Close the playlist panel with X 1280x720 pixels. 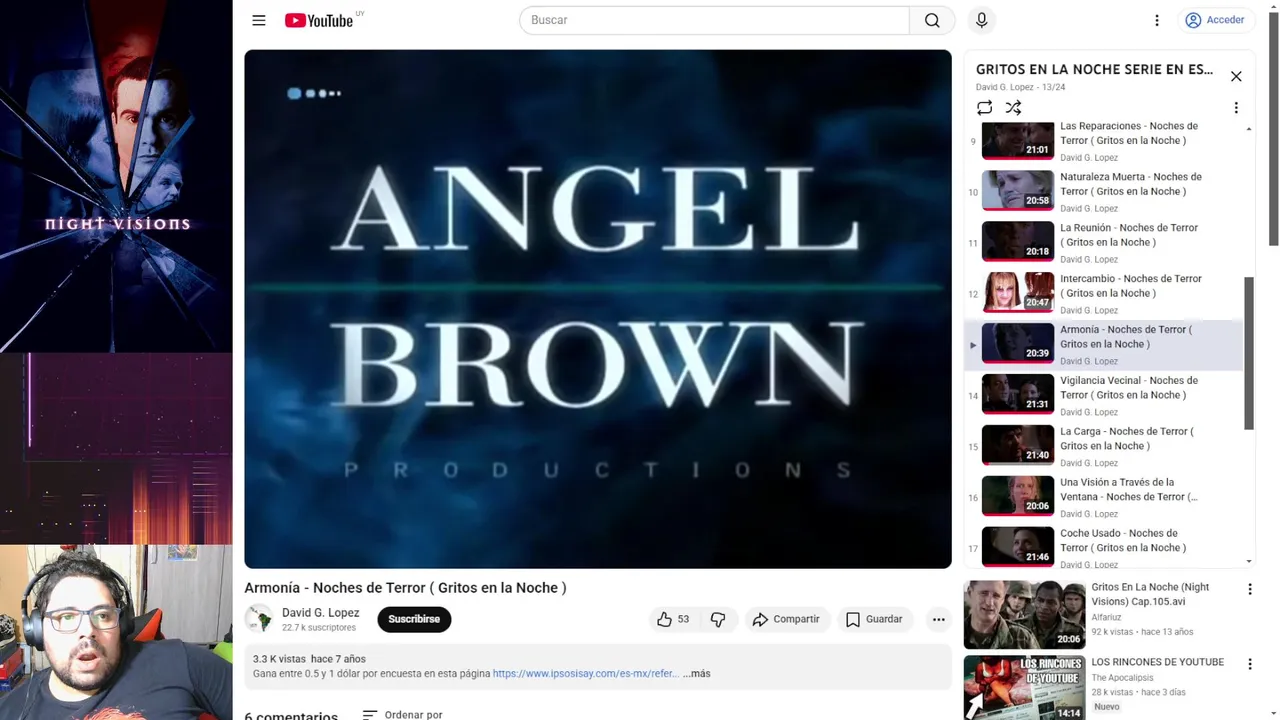click(x=1236, y=76)
